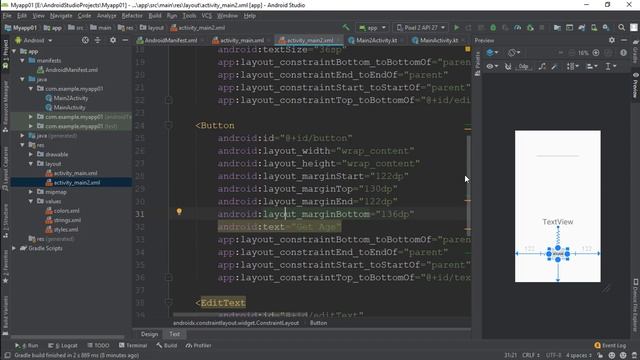The height and width of the screenshot is (360, 640).
Task: Zoom in the preview with the plus icon
Action: tap(596, 53)
